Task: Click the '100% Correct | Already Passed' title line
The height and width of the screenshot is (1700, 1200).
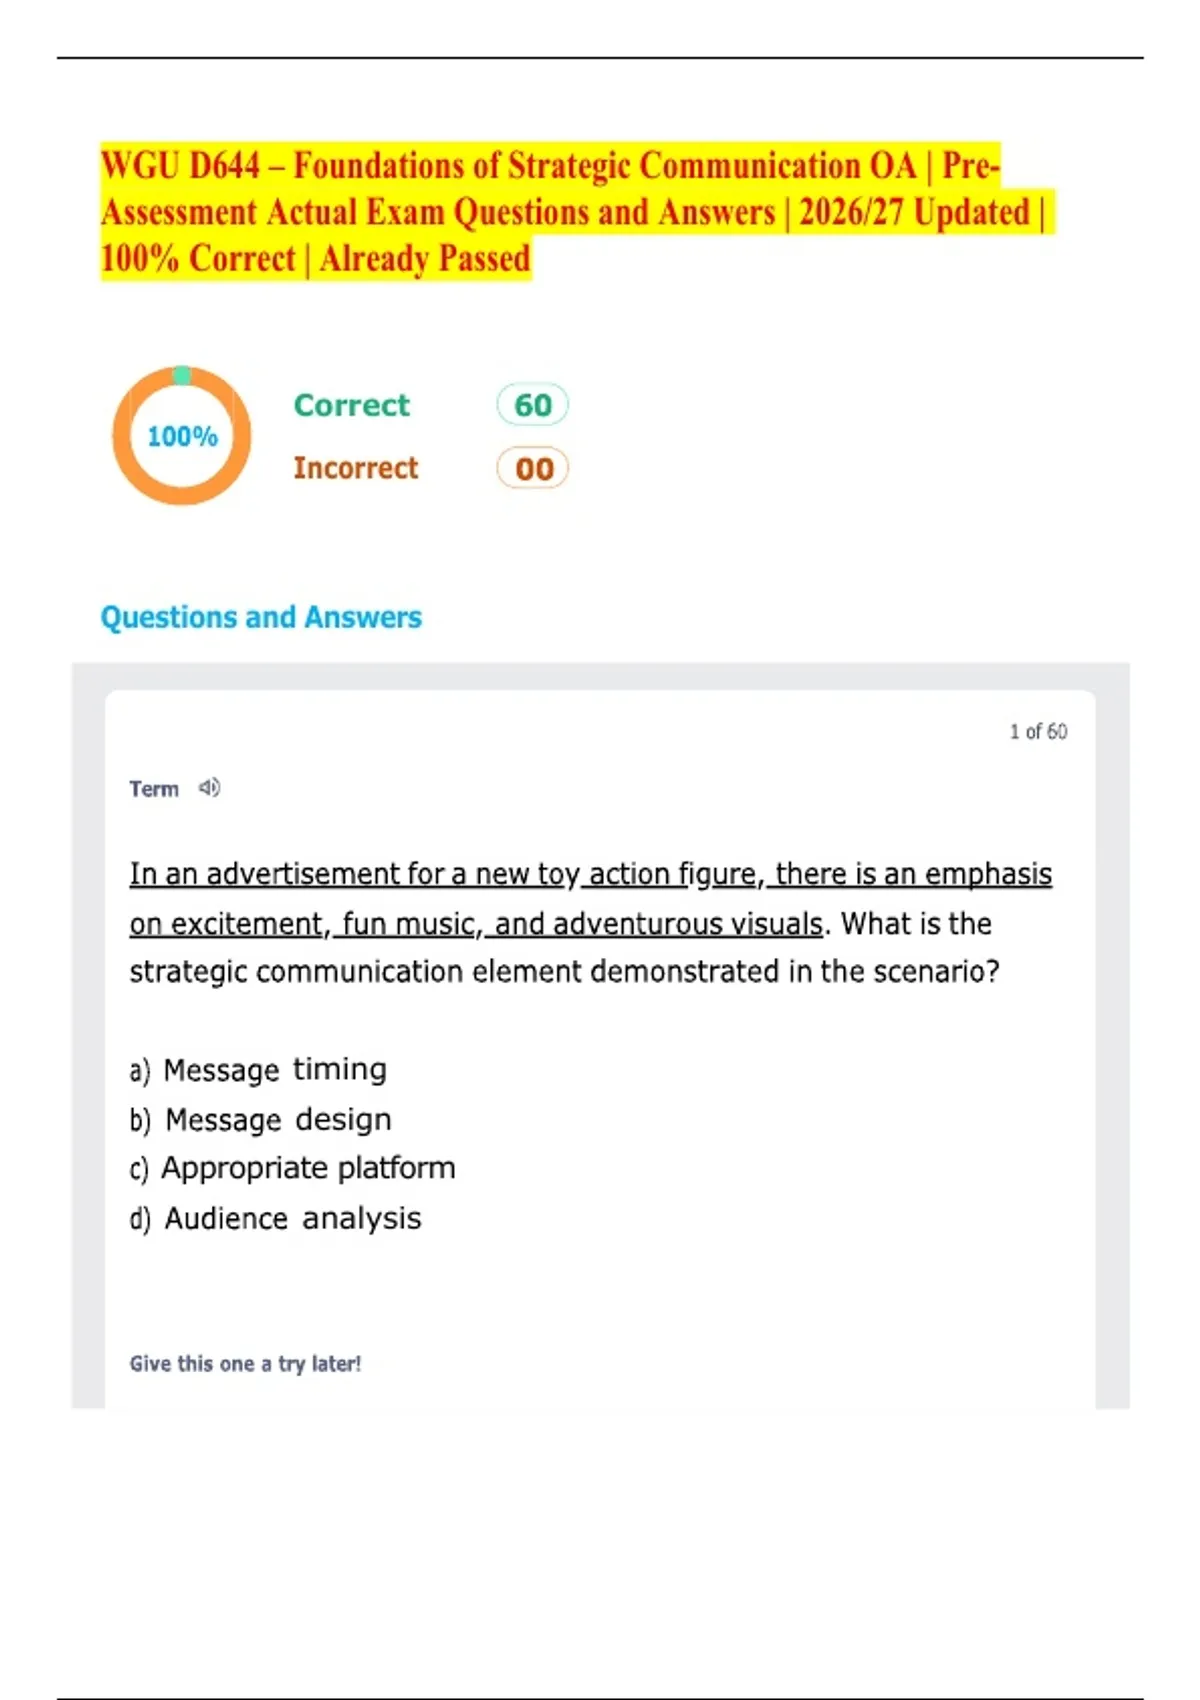Action: click(x=315, y=259)
